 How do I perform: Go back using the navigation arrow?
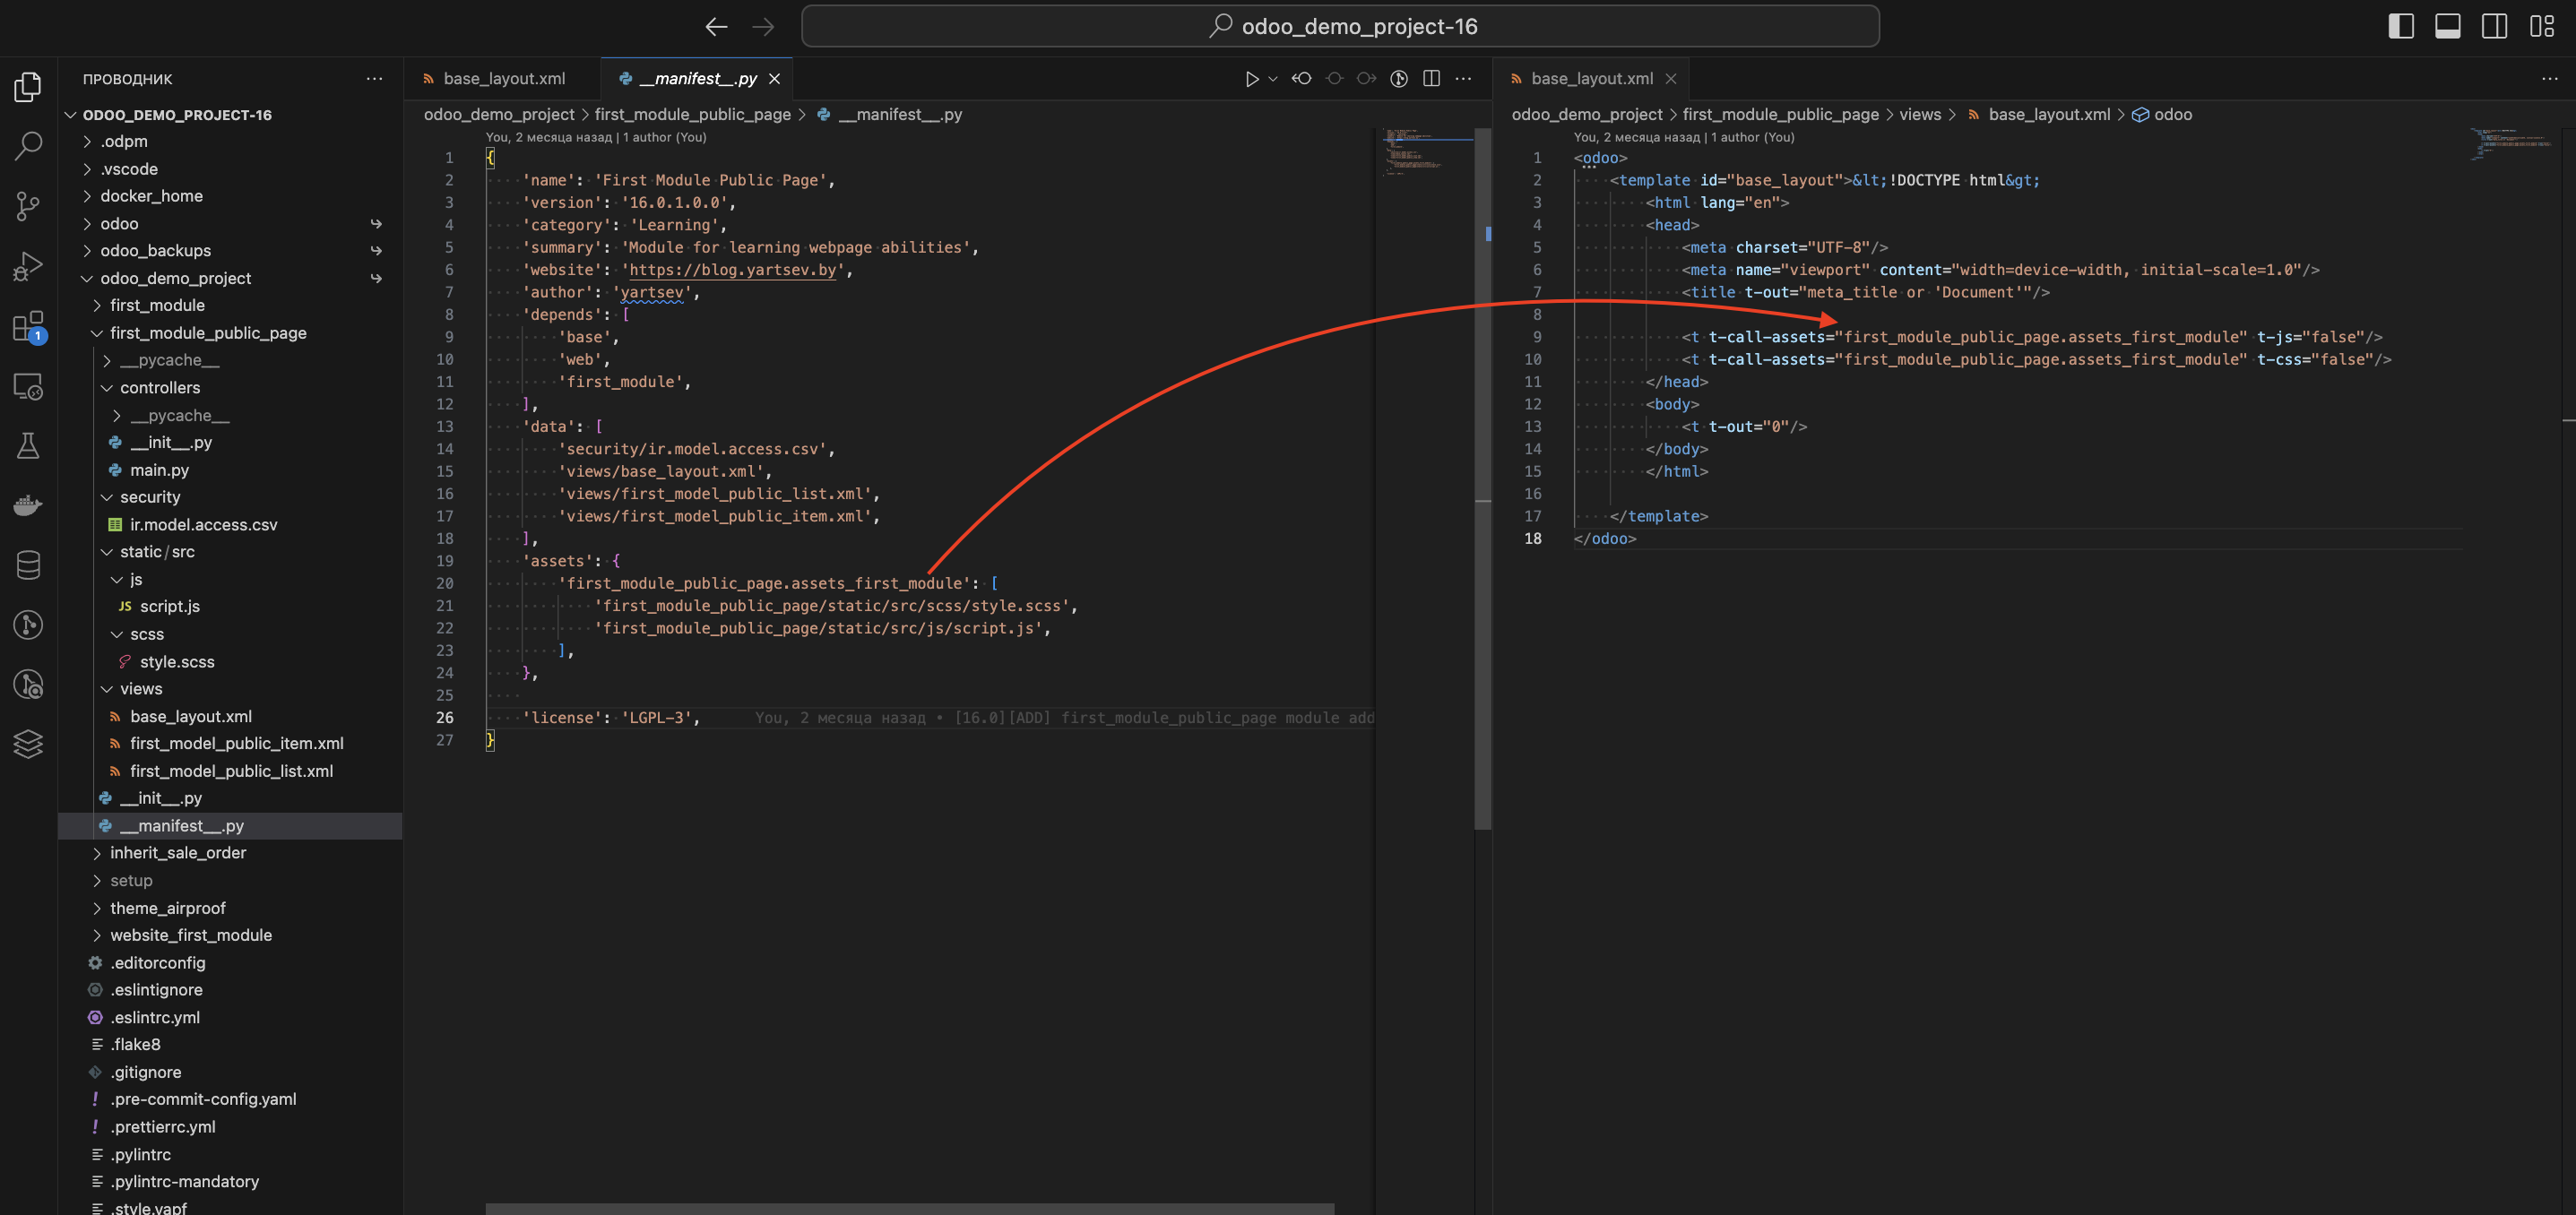[x=716, y=27]
